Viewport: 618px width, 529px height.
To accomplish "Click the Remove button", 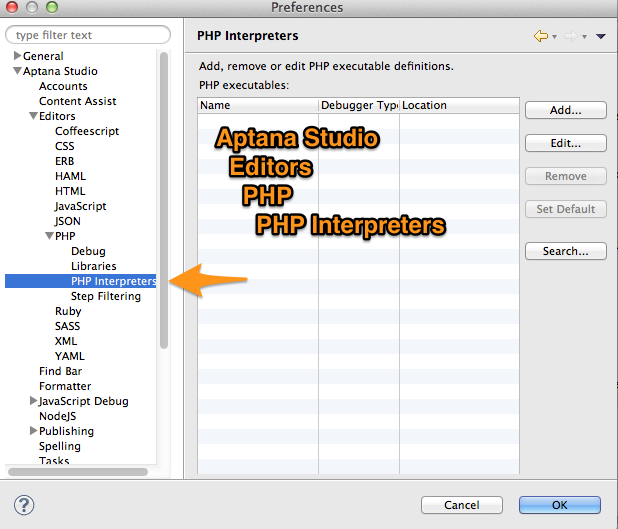I will click(x=566, y=176).
